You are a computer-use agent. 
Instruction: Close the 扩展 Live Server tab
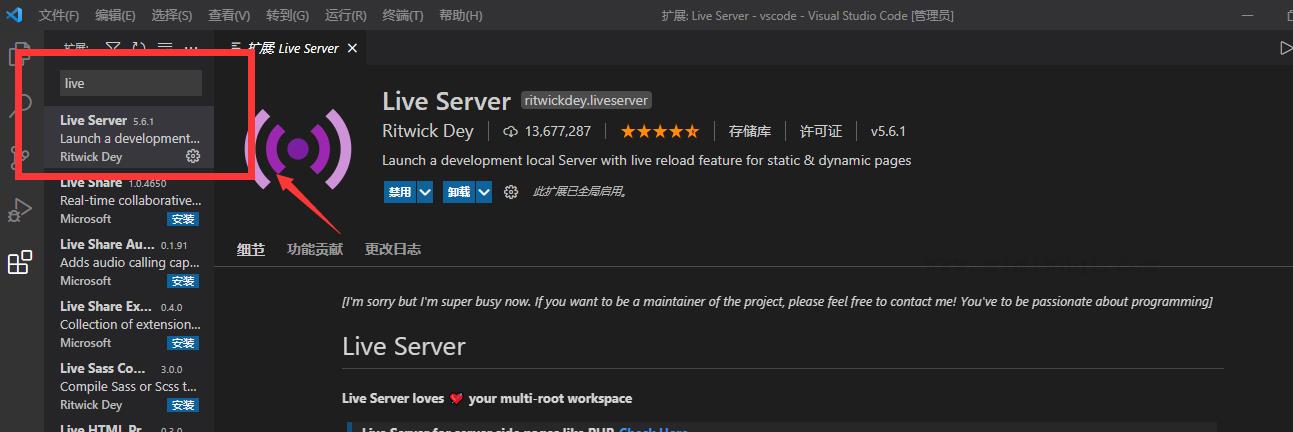click(352, 48)
